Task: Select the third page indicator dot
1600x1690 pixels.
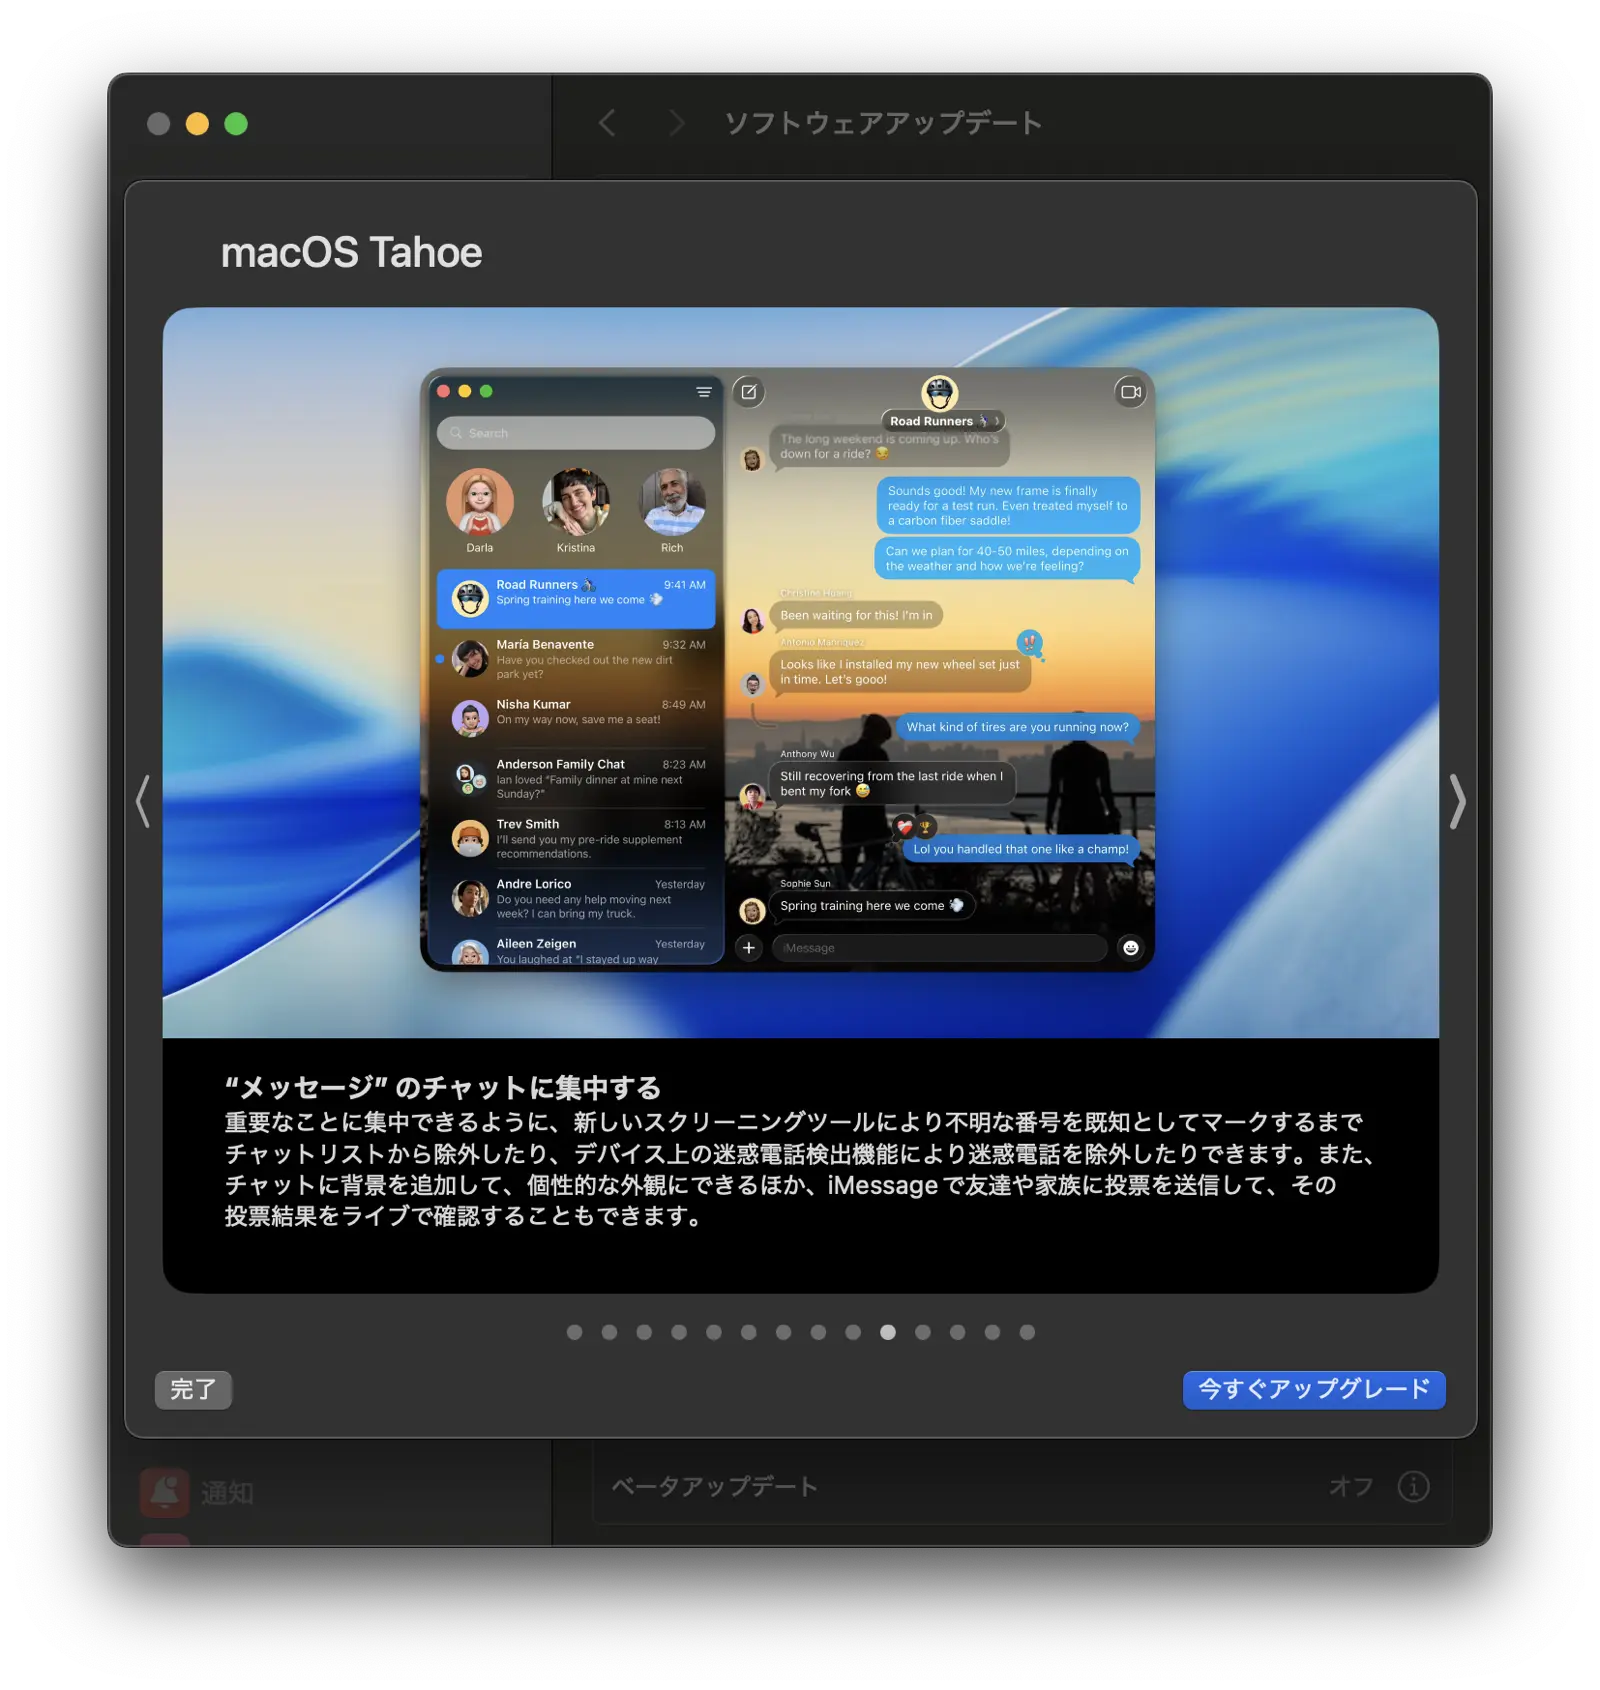Action: click(644, 1332)
